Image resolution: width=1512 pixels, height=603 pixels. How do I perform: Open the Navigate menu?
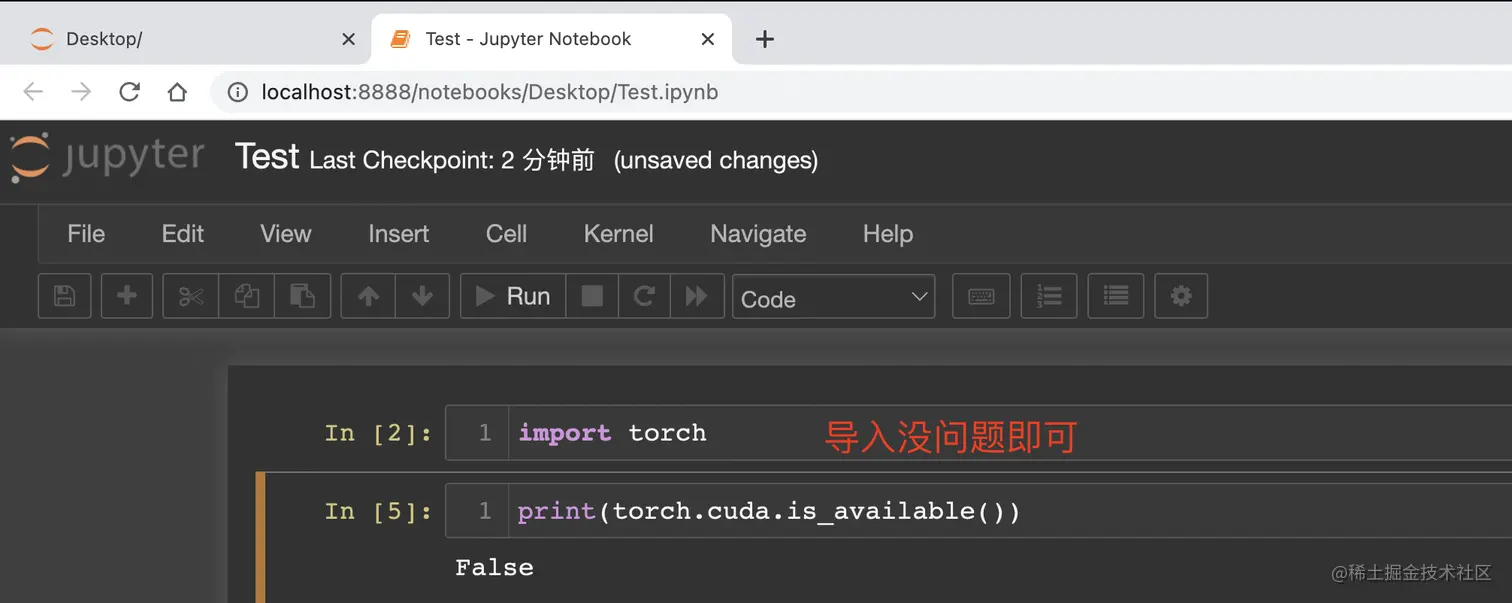click(x=758, y=234)
